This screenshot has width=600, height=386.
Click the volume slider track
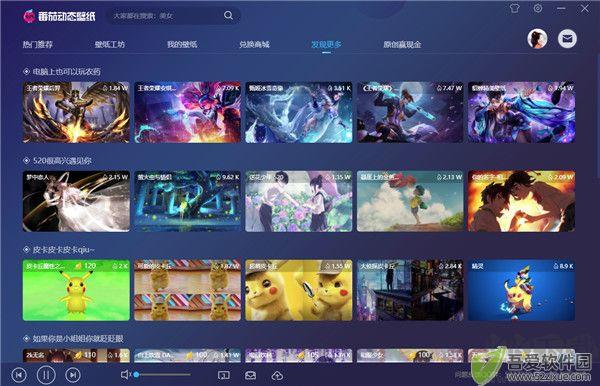pyautogui.click(x=162, y=375)
